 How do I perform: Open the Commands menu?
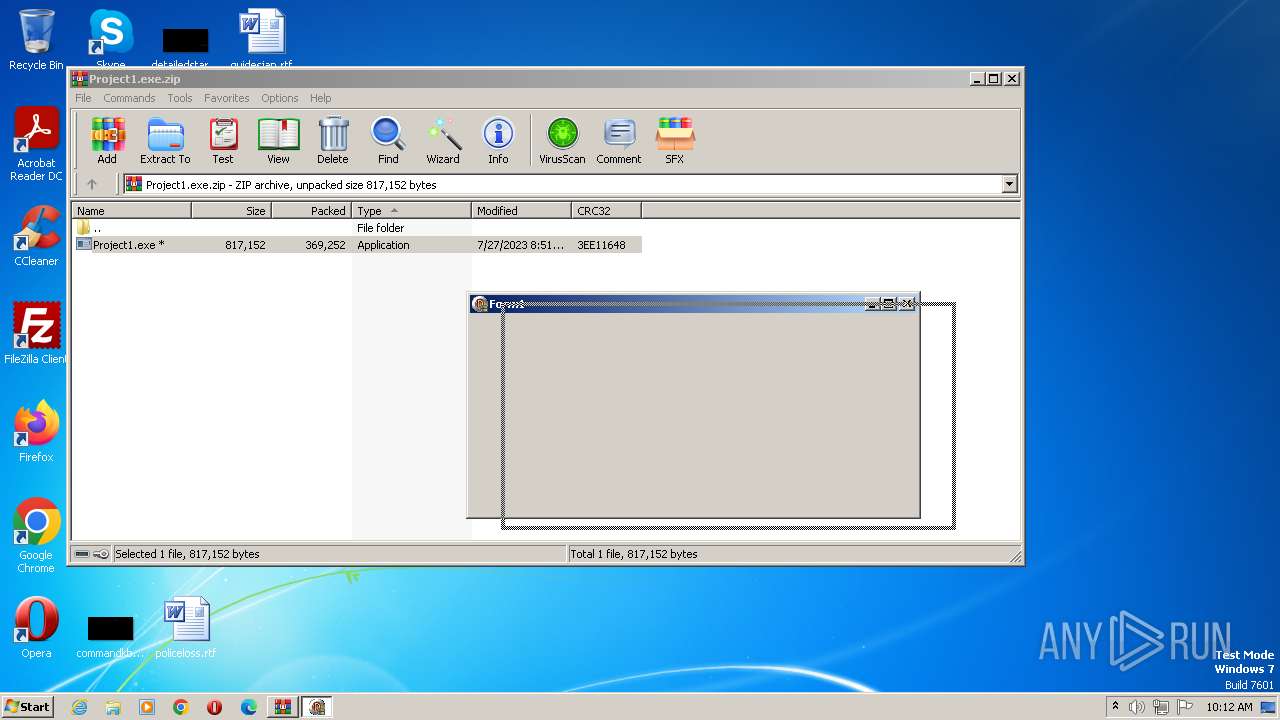129,98
